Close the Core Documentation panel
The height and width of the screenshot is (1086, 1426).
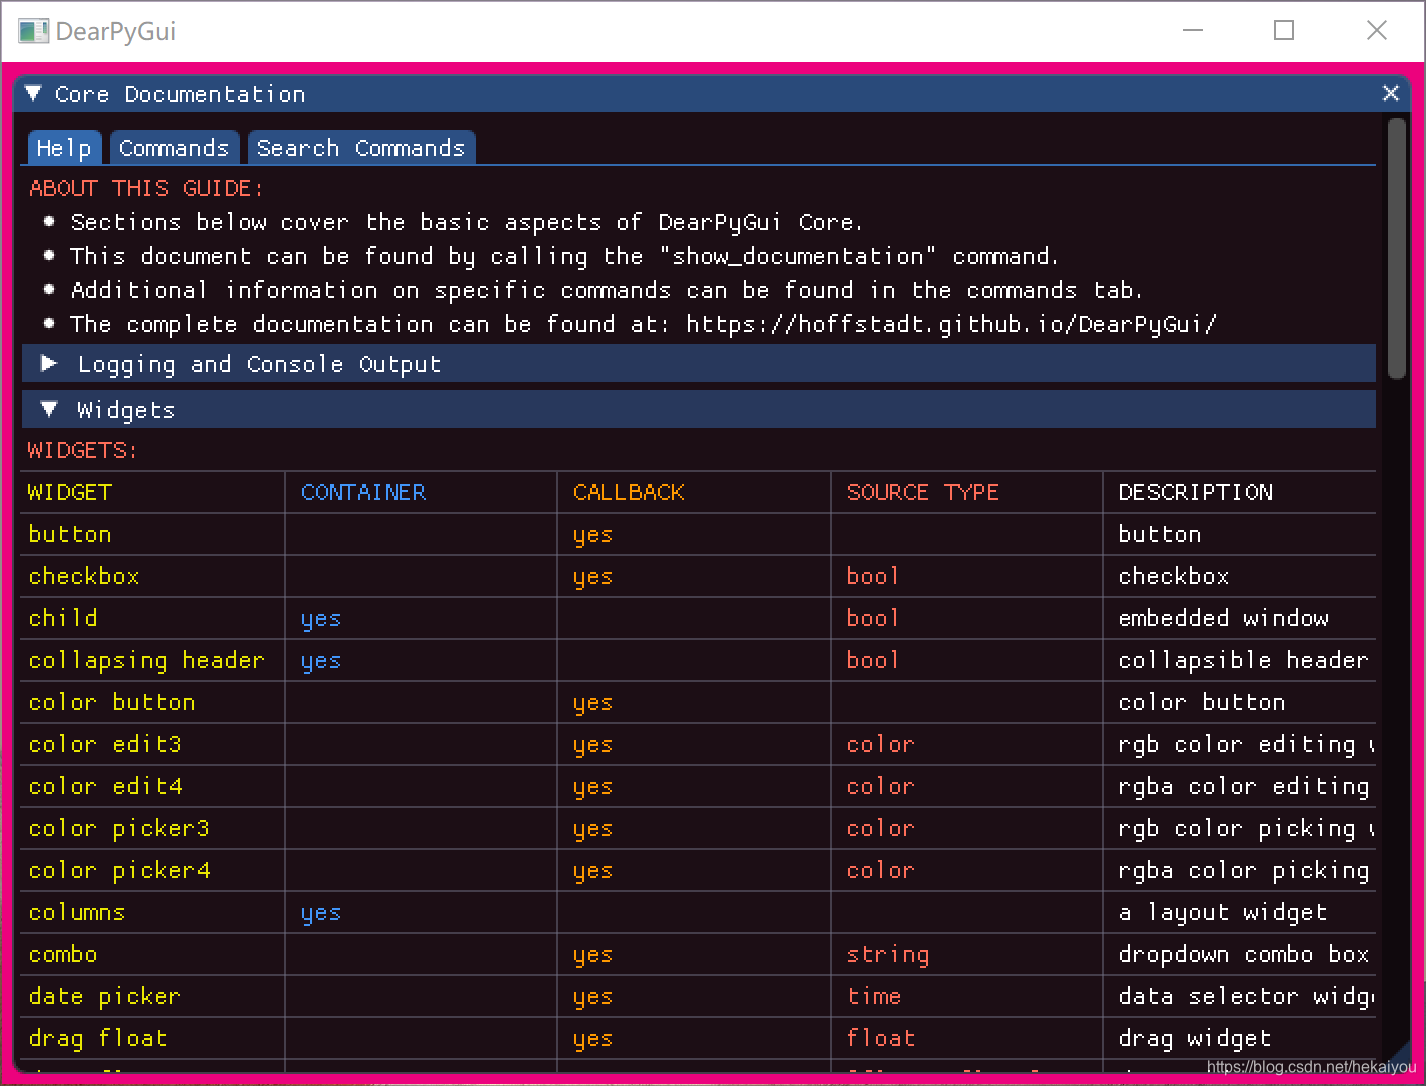coord(1390,93)
